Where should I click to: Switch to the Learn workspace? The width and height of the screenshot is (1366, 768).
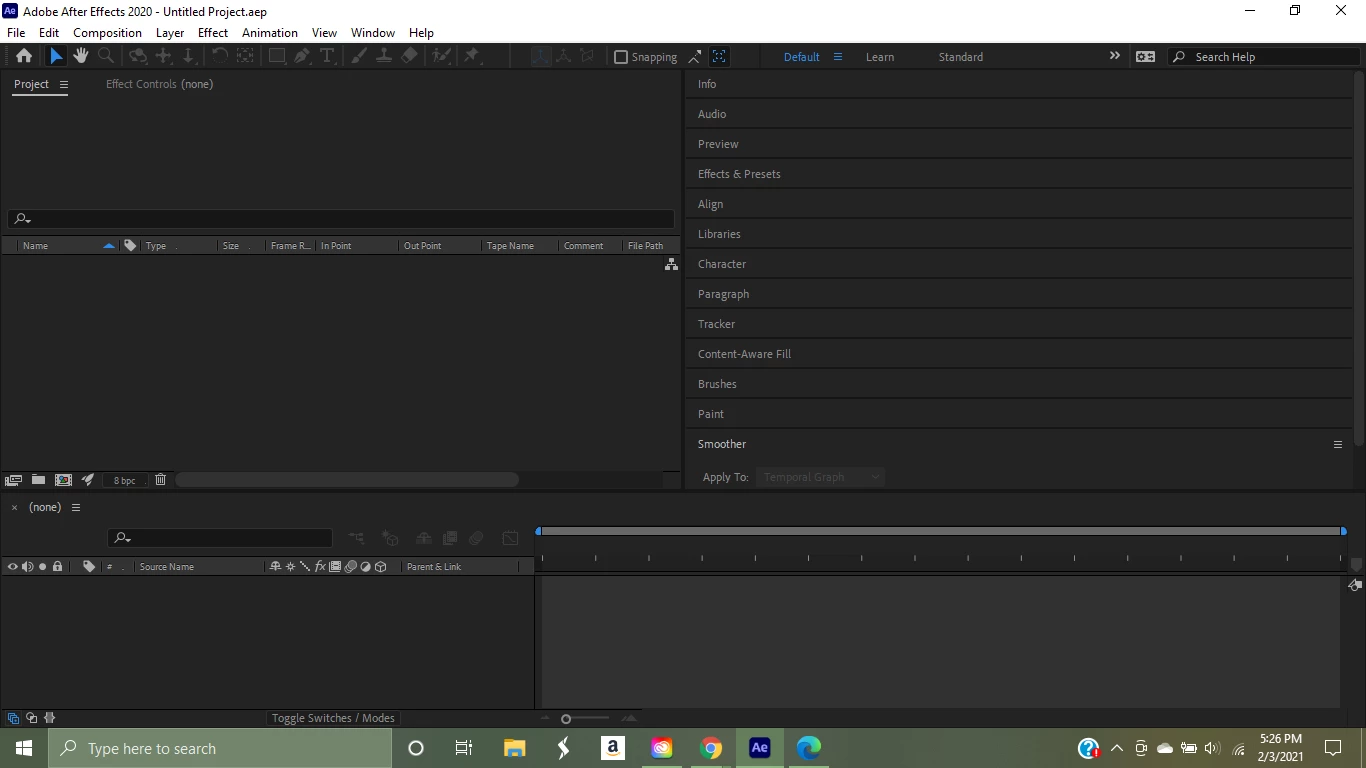pos(880,57)
